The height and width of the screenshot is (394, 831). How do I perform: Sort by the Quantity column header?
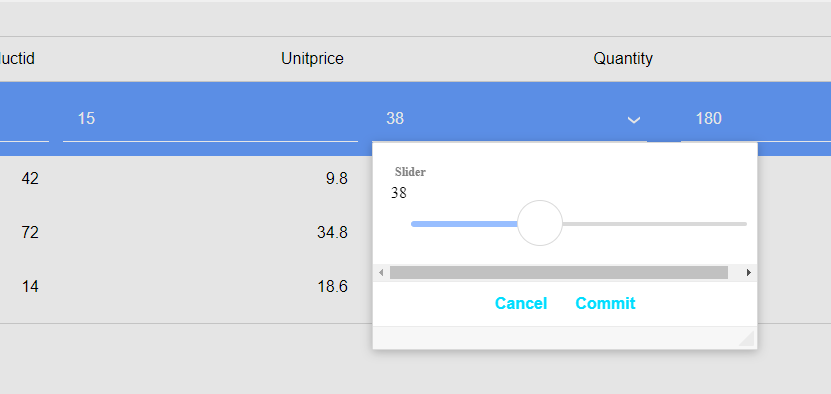[623, 58]
